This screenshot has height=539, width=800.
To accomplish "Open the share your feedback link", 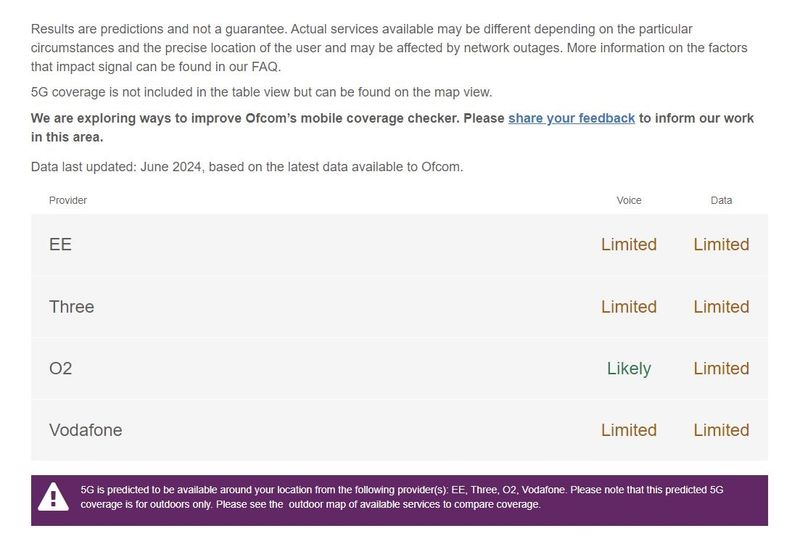I will [x=571, y=118].
